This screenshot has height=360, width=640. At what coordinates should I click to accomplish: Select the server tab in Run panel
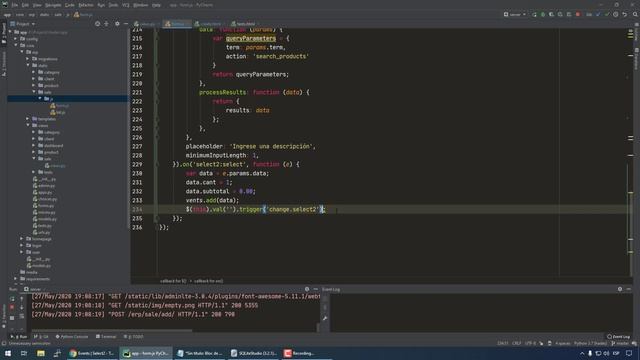[33, 289]
